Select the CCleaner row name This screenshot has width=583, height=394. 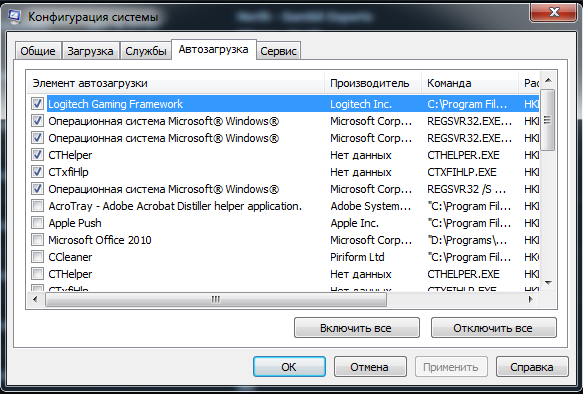70,257
